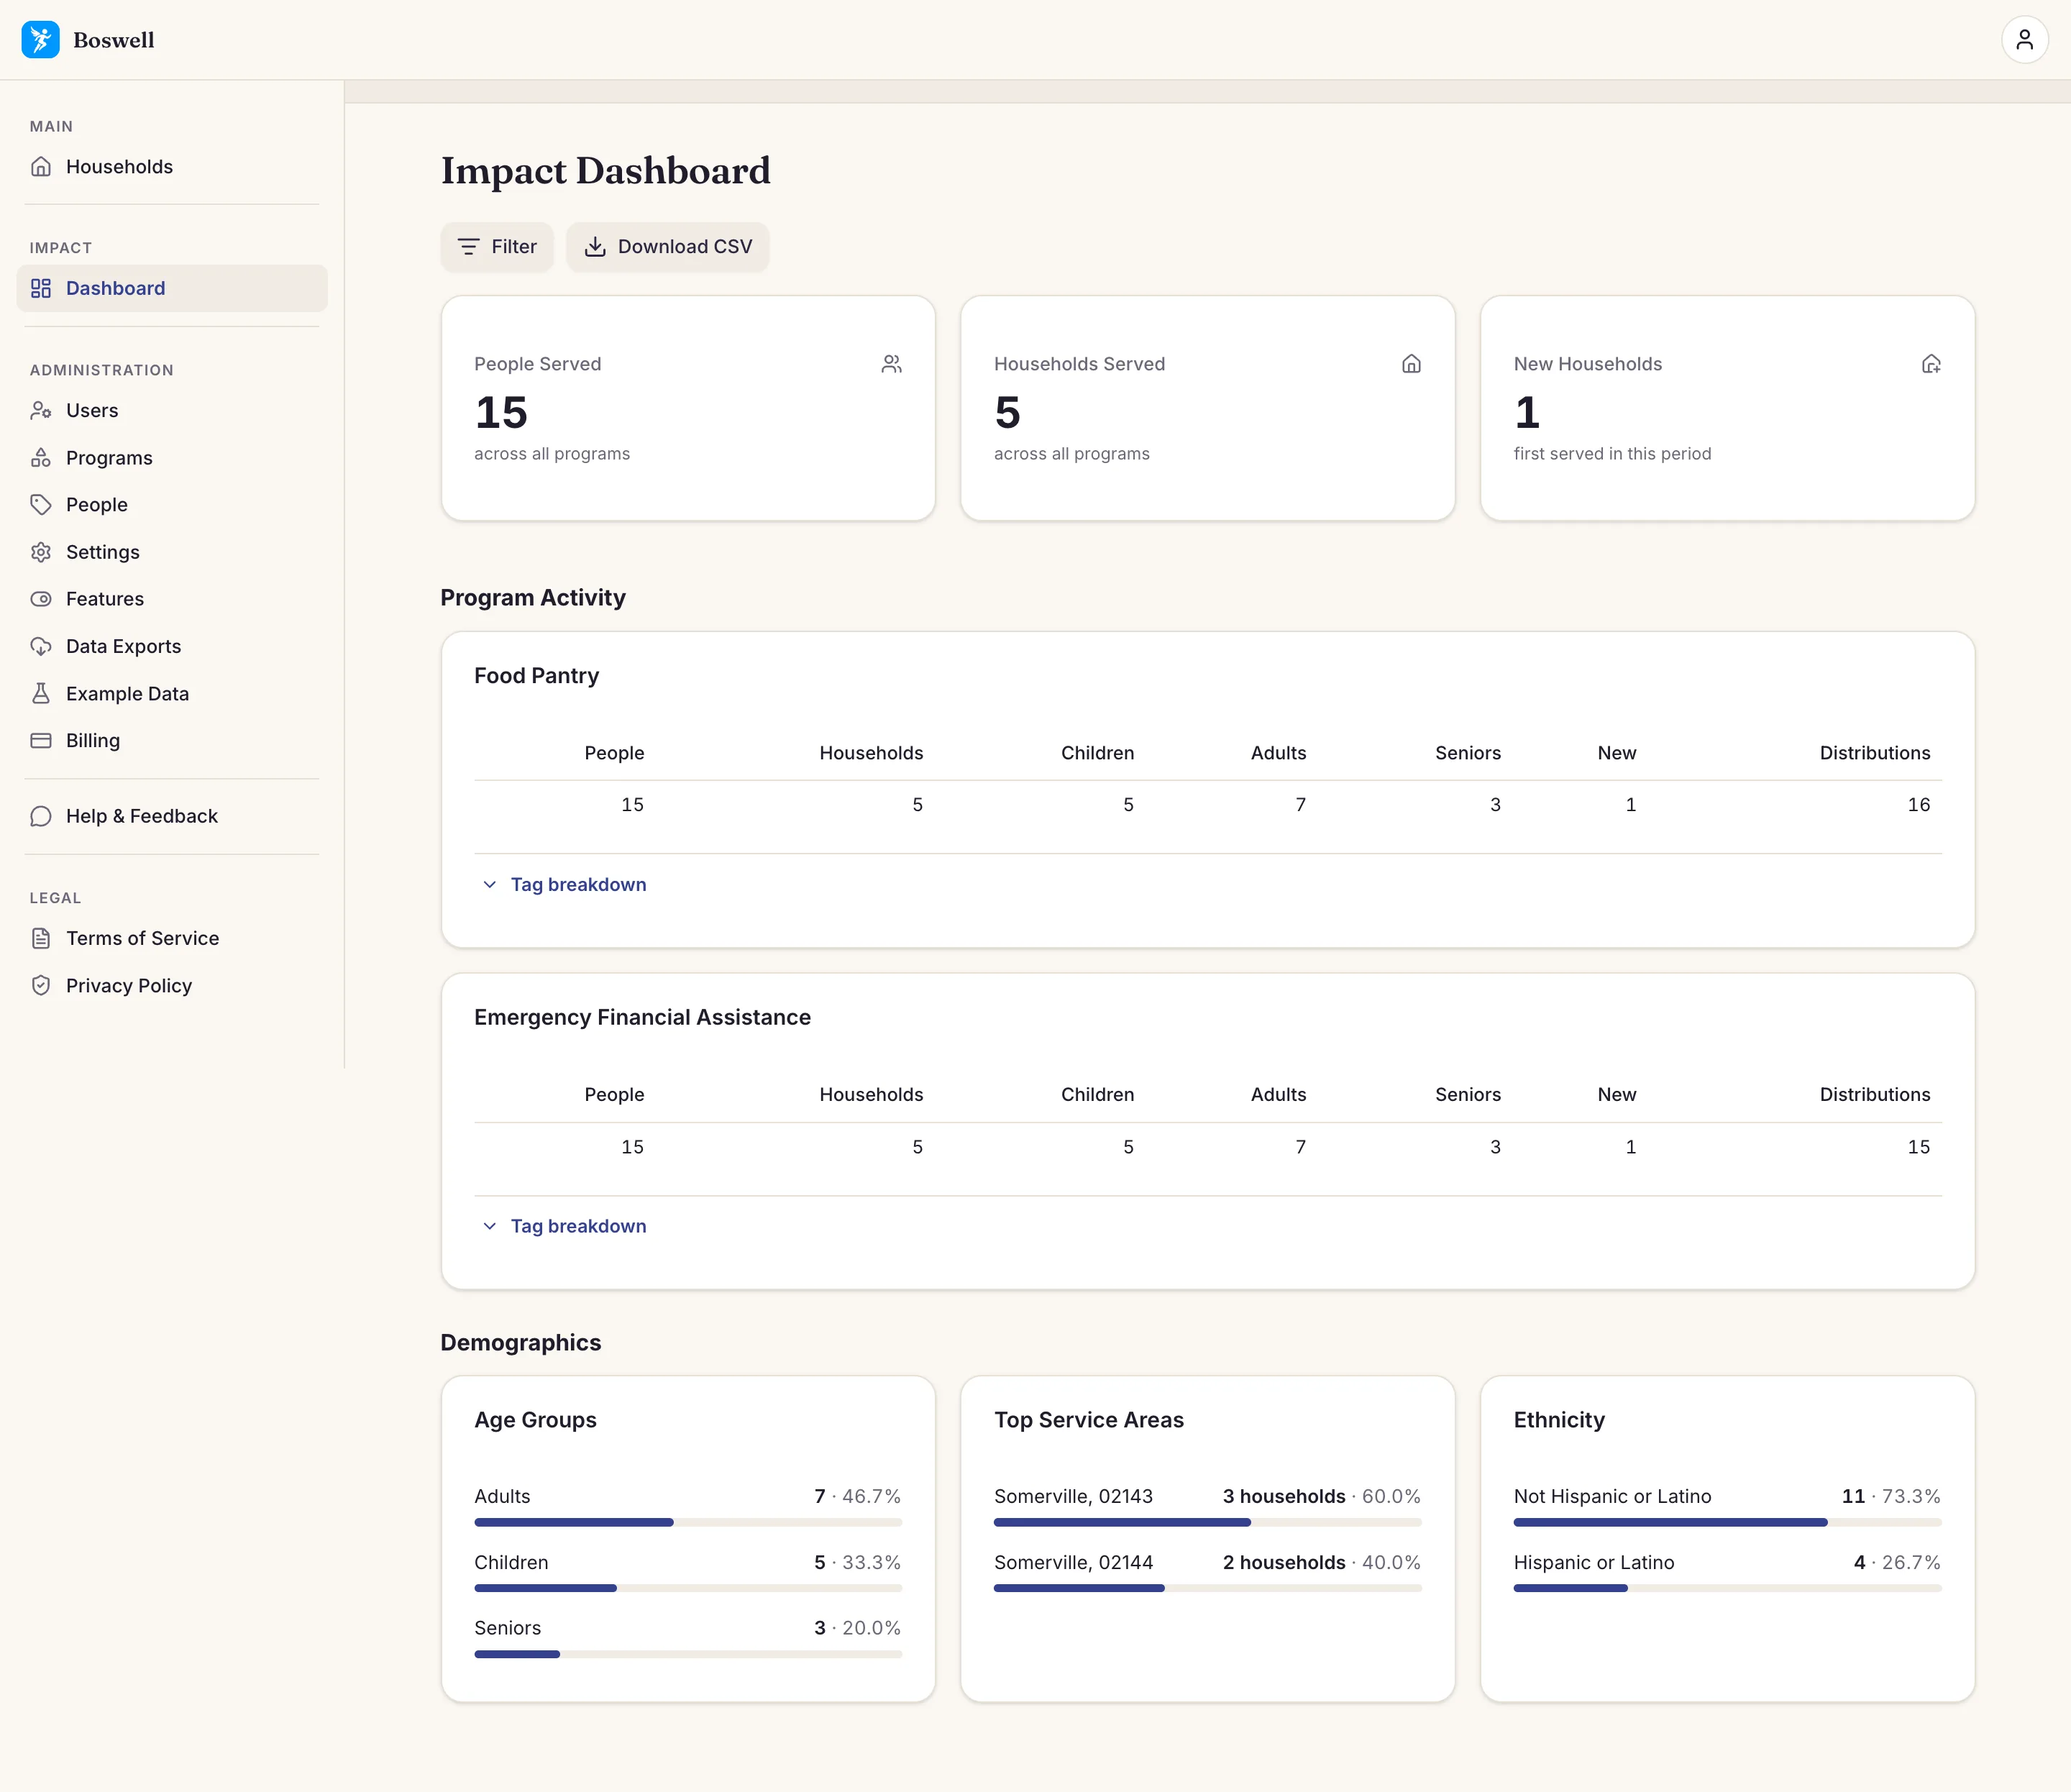Click the People Served card
The height and width of the screenshot is (1792, 2071).
point(688,408)
